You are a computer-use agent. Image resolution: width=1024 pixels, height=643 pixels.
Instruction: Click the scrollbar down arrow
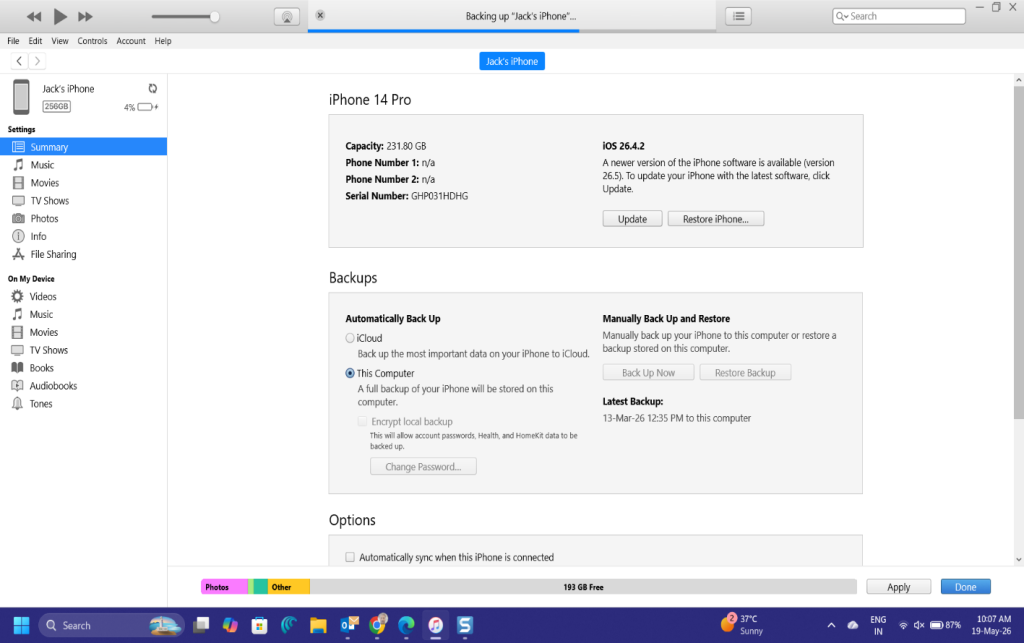coord(1019,559)
